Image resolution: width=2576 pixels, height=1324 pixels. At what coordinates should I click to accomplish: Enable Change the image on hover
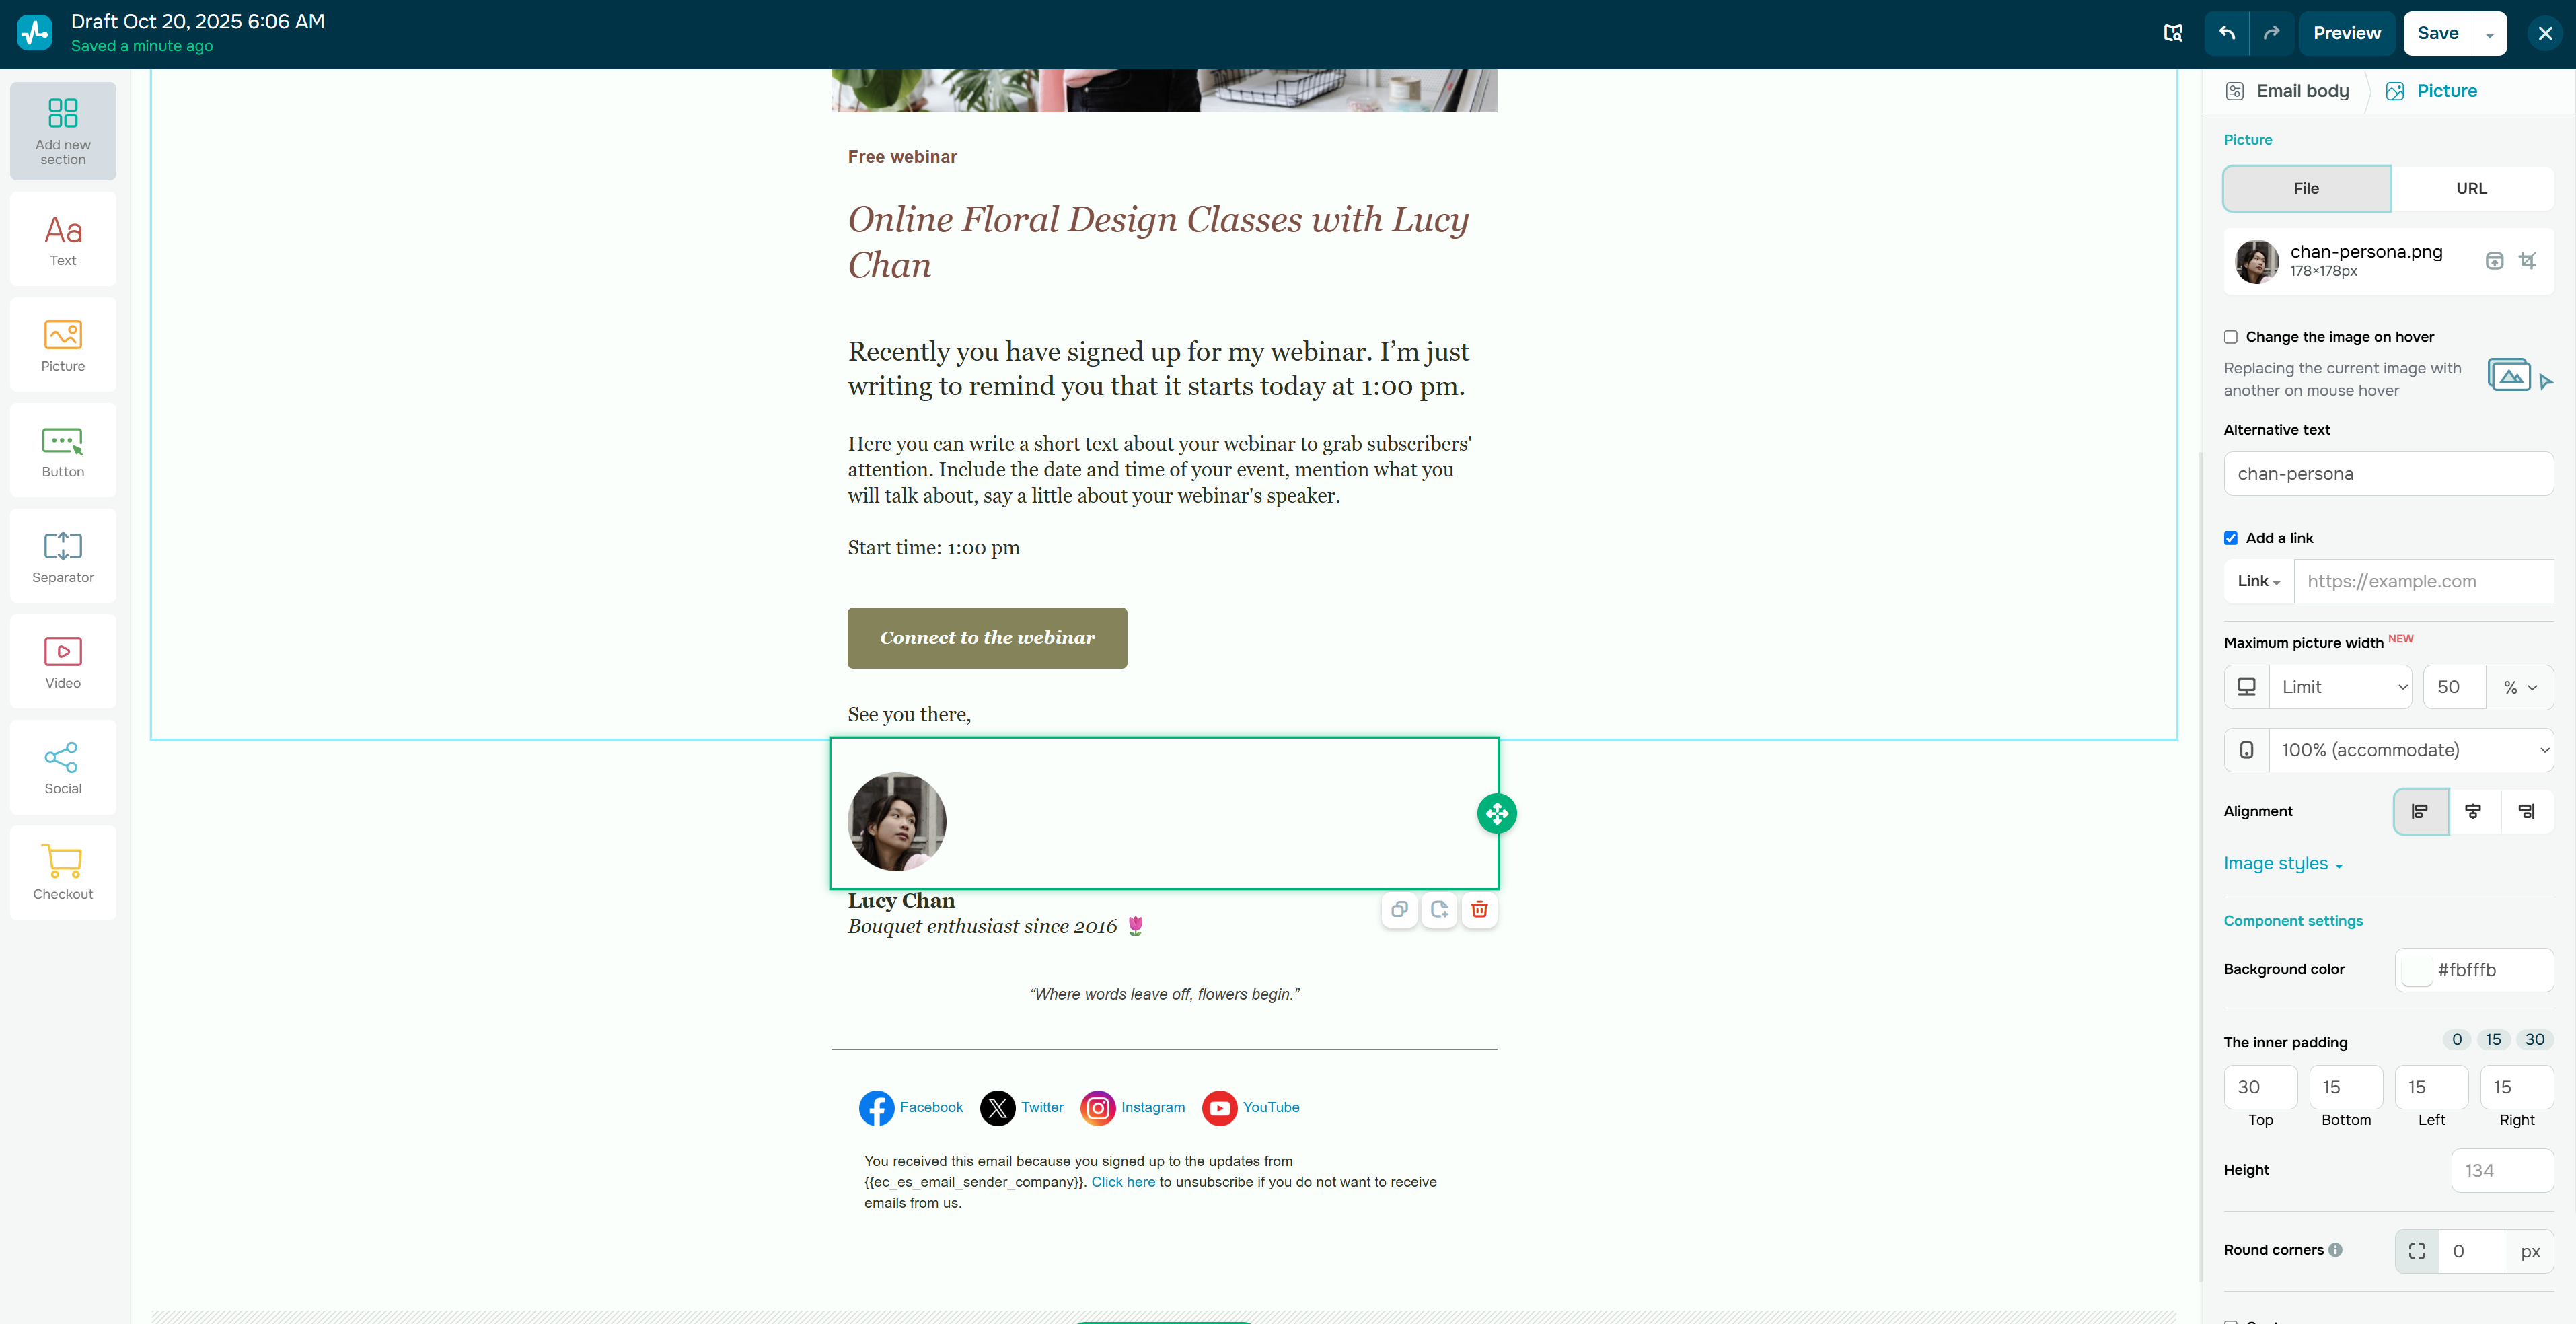[2231, 337]
